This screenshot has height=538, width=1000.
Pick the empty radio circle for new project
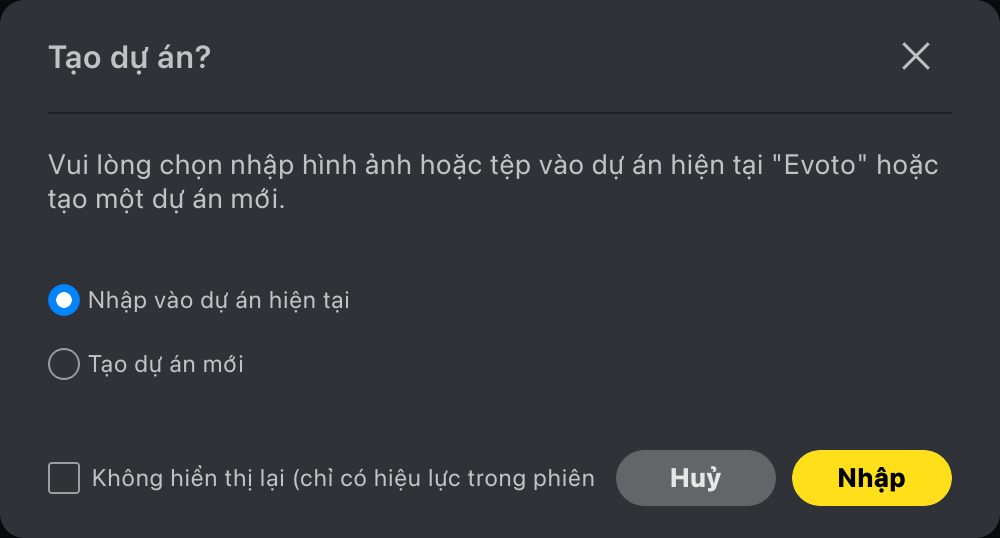click(x=64, y=364)
